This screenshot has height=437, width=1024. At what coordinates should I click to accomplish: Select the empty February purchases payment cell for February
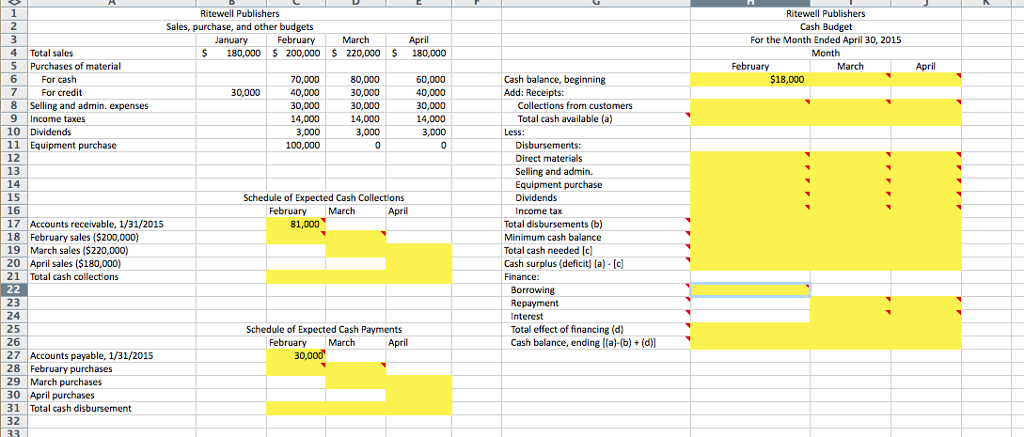tap(296, 369)
